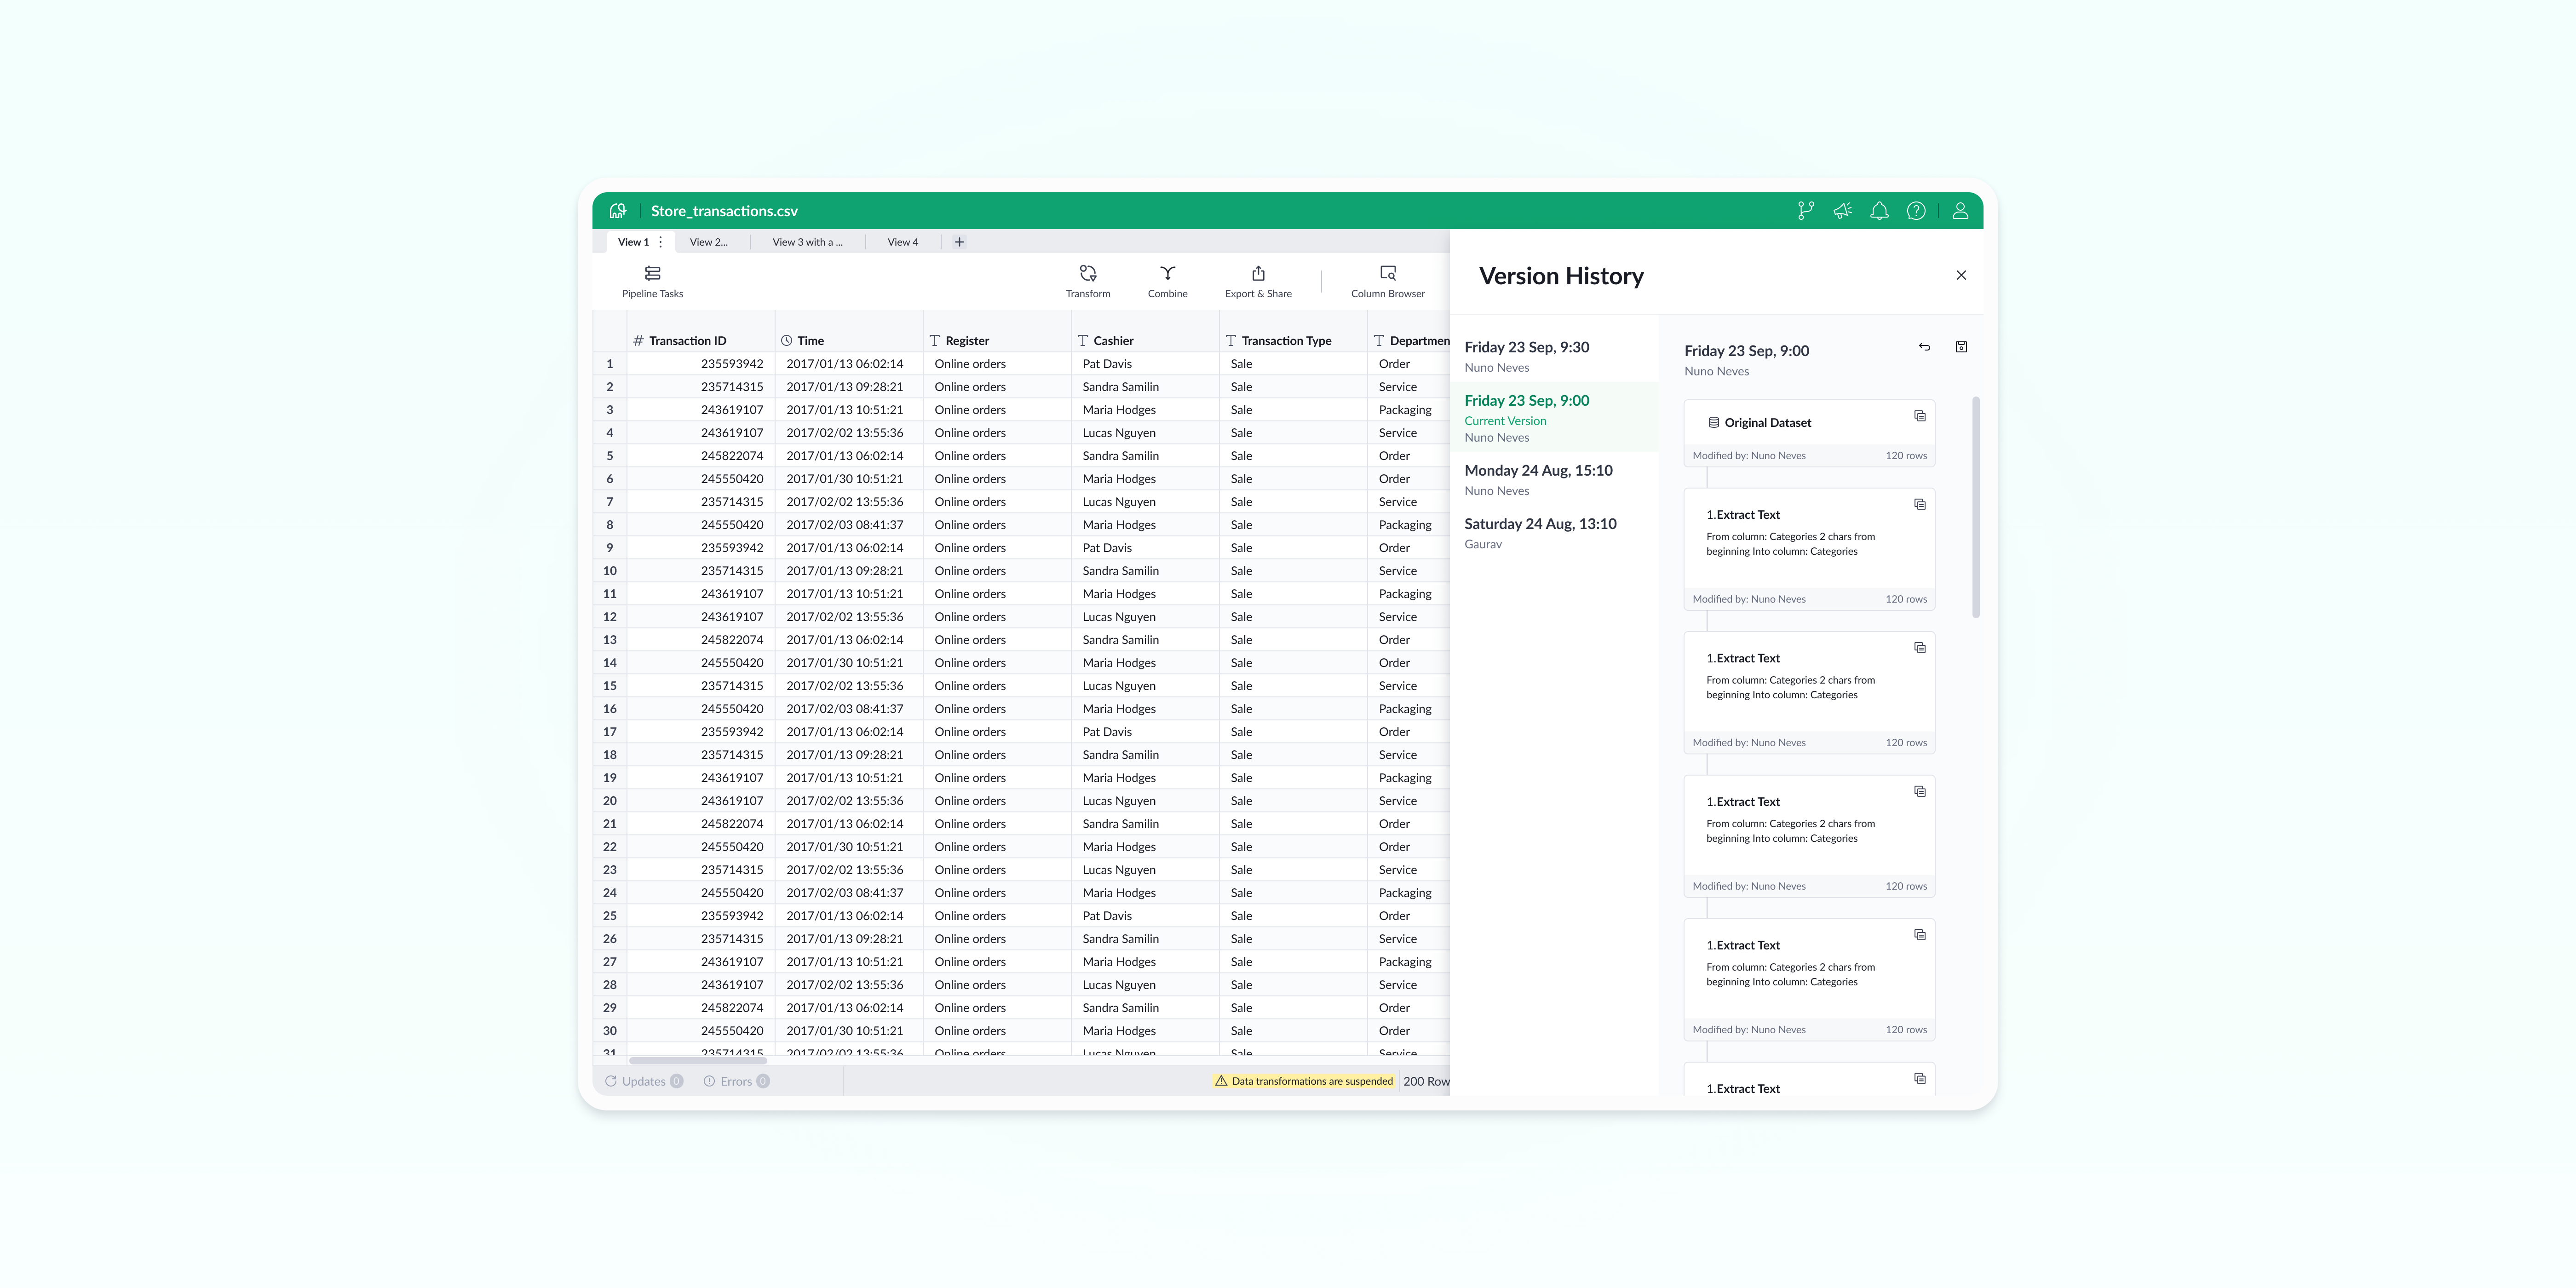Screen dimensions: 2576x1288
Task: Click the Transaction Type column header
Action: coord(1293,341)
